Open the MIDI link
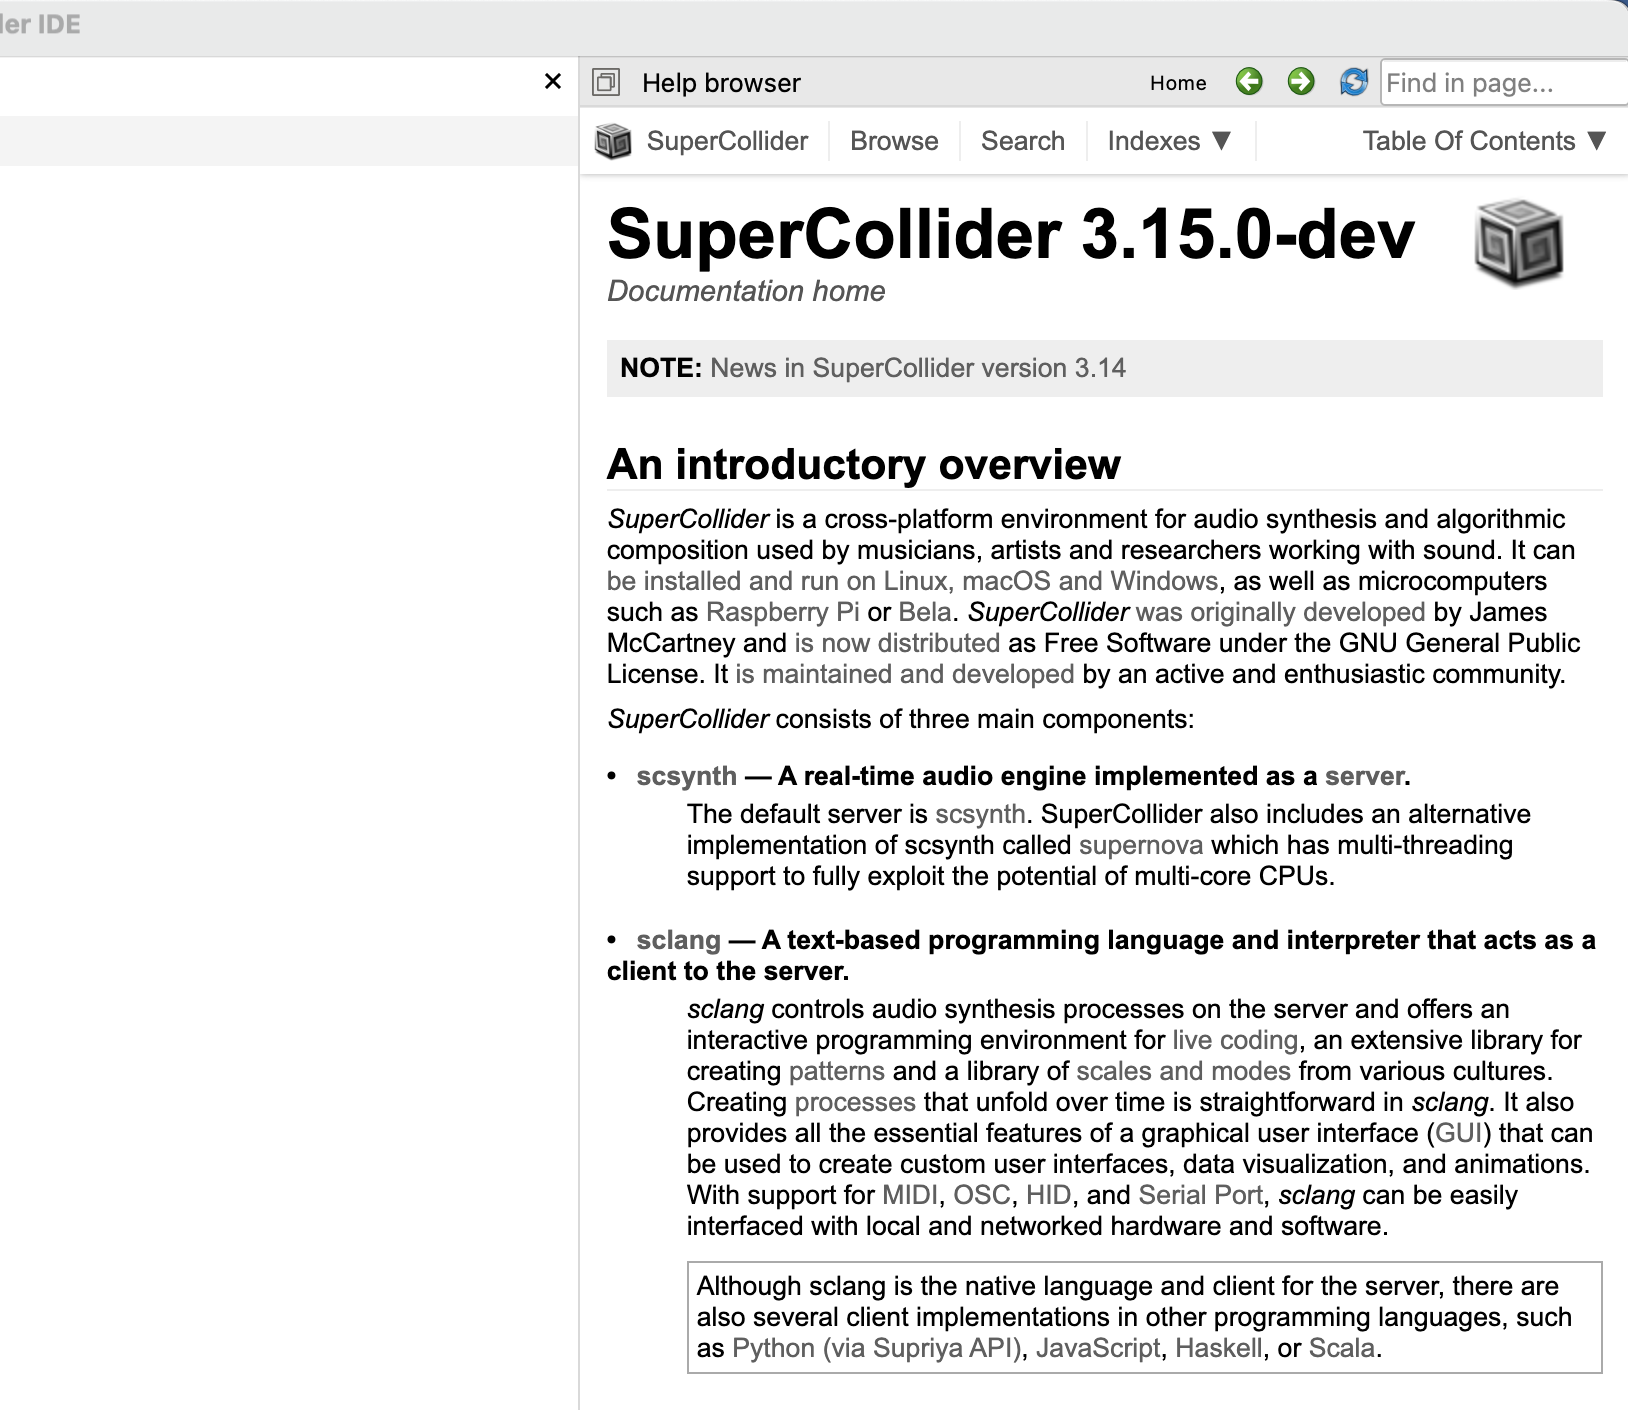 (x=910, y=1195)
